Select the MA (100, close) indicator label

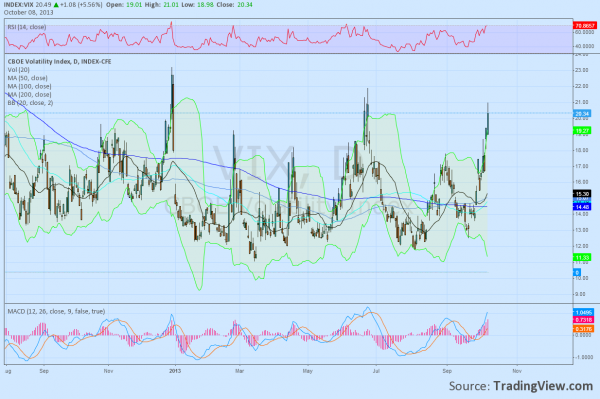(x=29, y=86)
